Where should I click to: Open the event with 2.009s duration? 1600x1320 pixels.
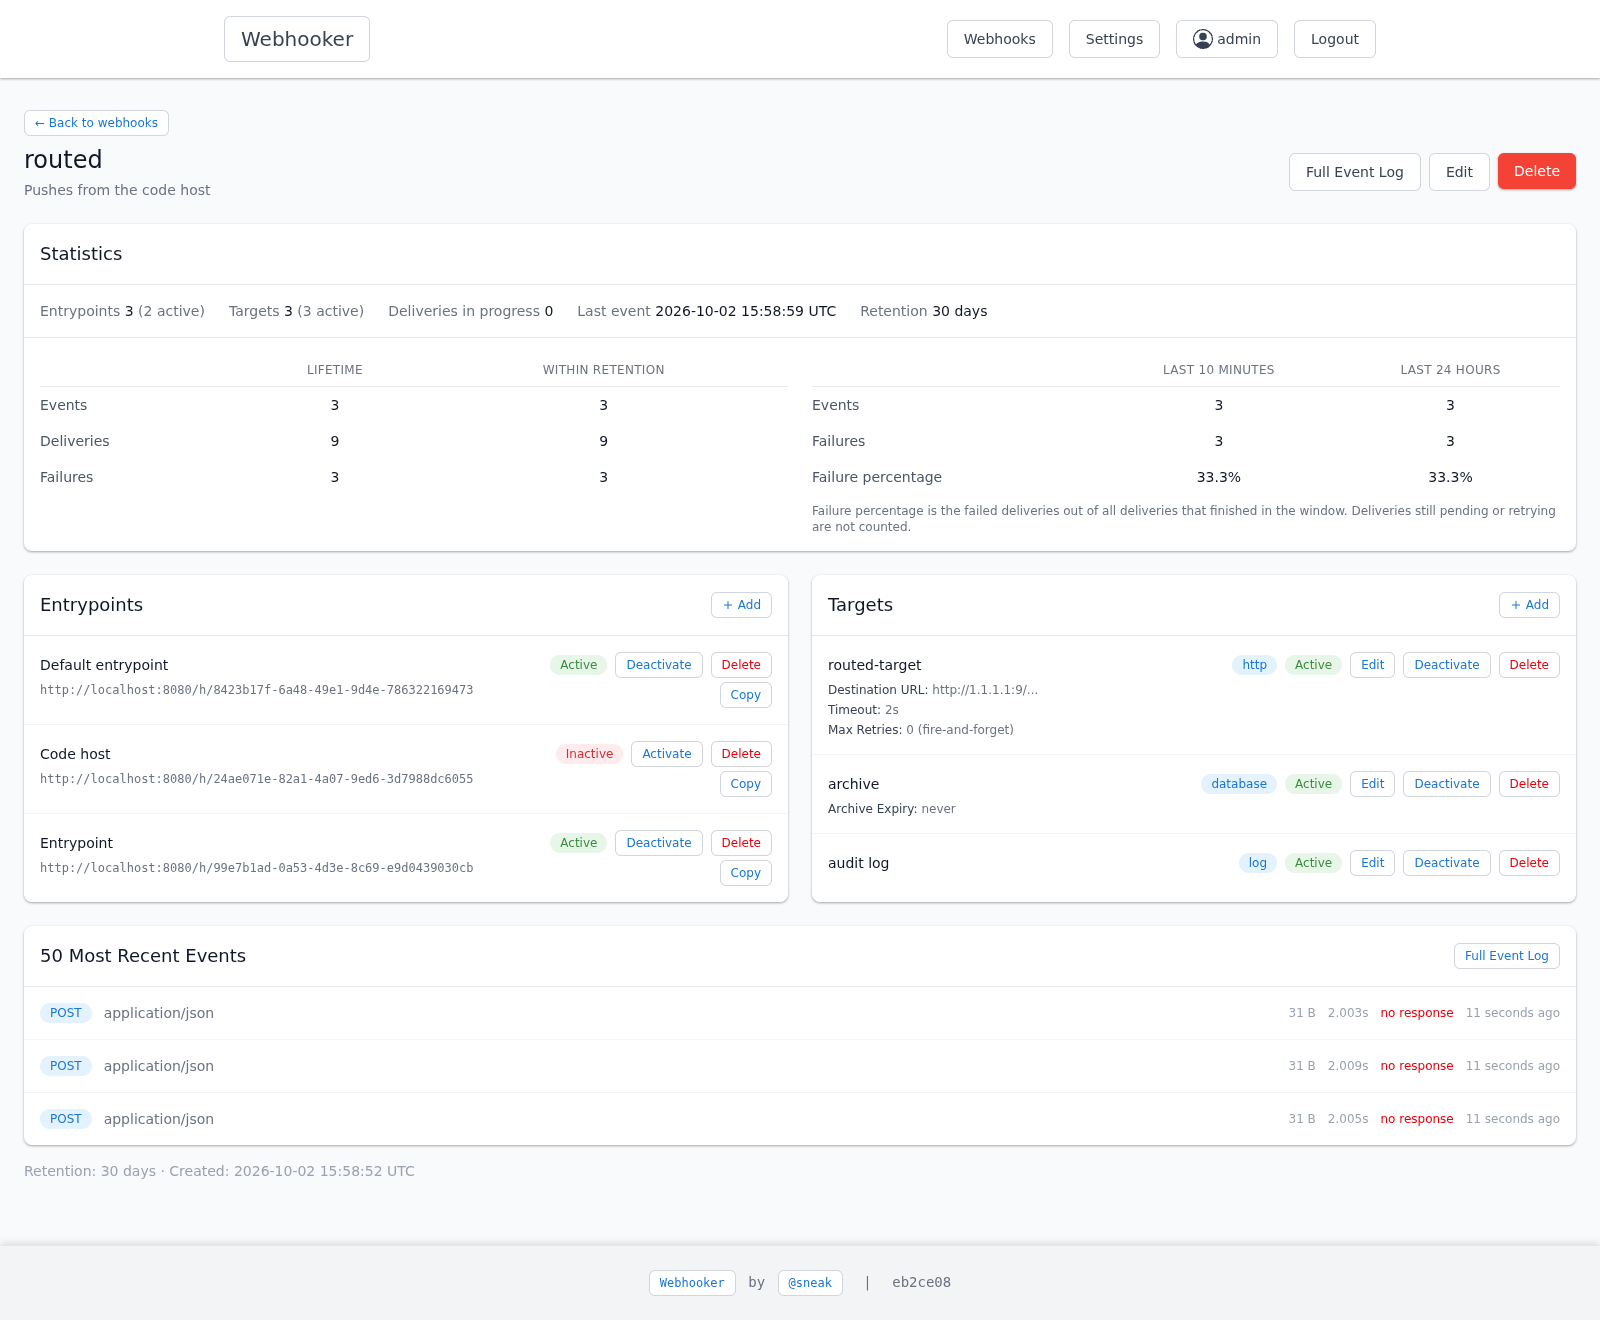point(800,1066)
